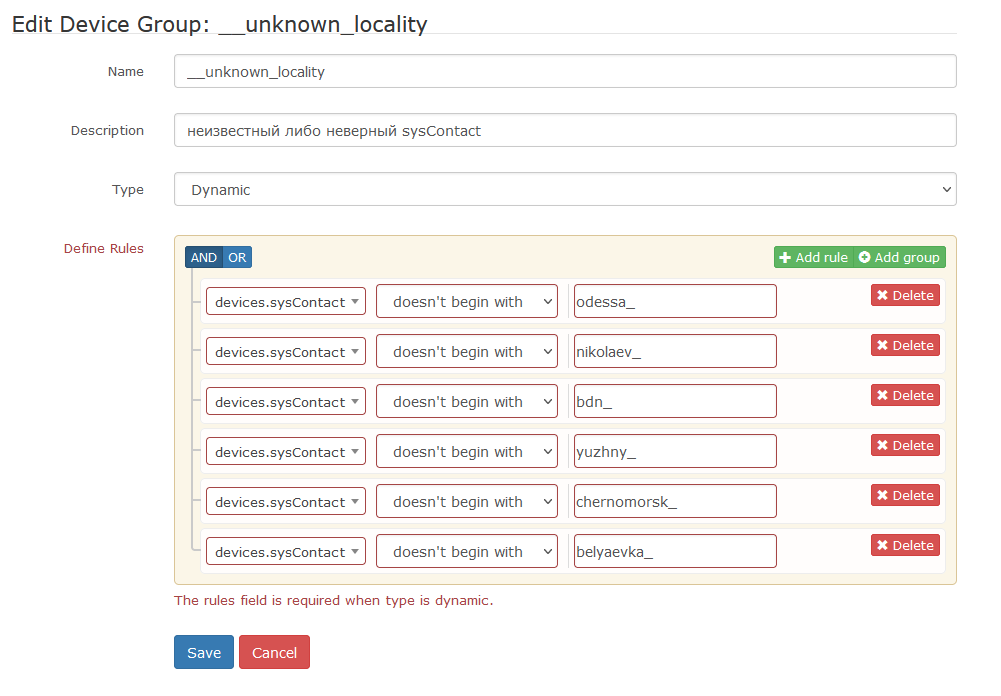Open the Type dropdown showing Dynamic

click(x=564, y=189)
